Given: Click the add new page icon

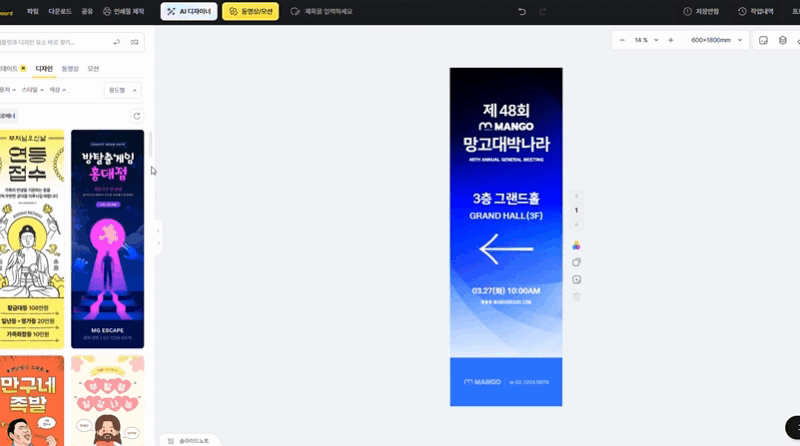Looking at the screenshot, I should 577,280.
